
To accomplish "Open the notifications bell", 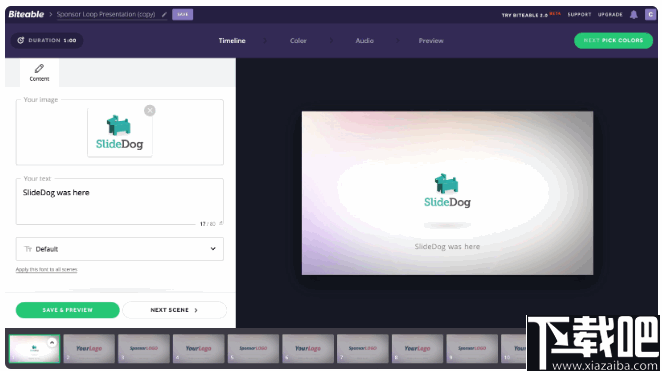I will tap(634, 15).
